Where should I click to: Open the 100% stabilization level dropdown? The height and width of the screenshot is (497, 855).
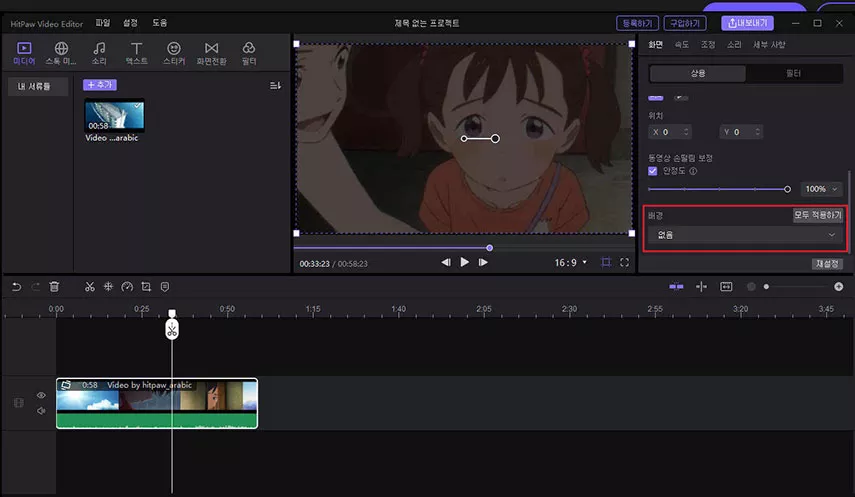(821, 189)
